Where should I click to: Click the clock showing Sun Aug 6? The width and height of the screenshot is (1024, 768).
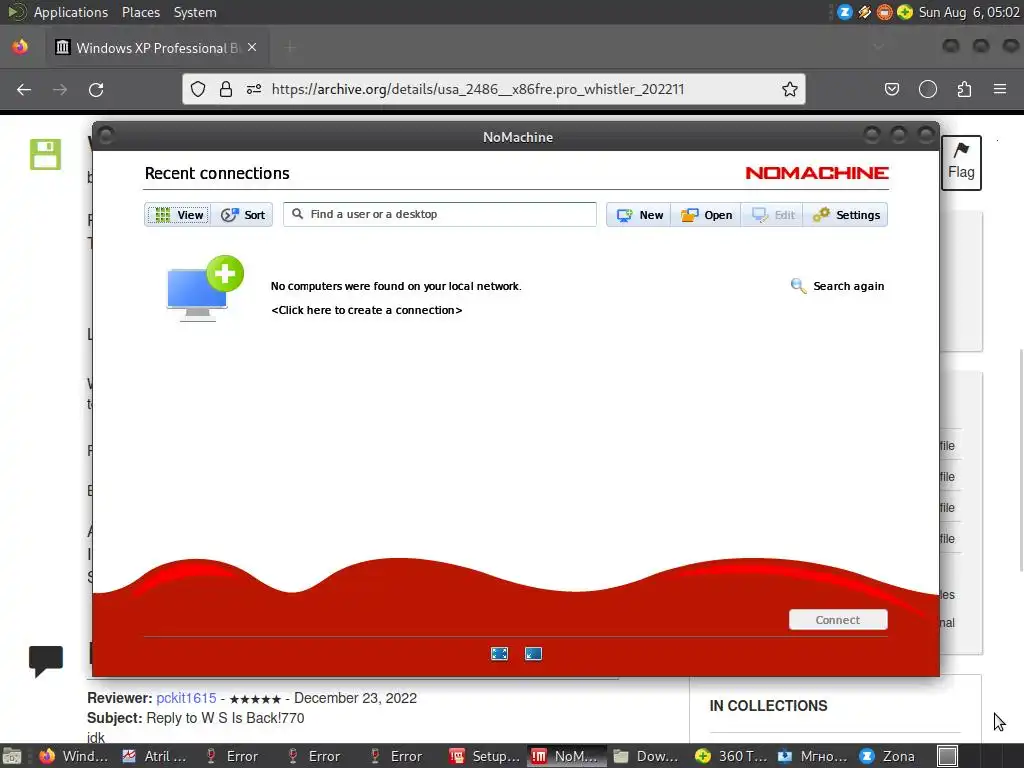[968, 12]
